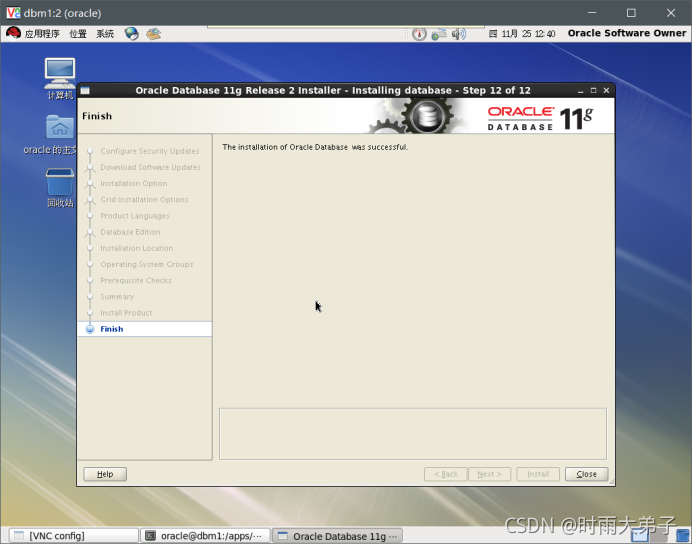
Task: Click the greyed Install button
Action: point(538,474)
